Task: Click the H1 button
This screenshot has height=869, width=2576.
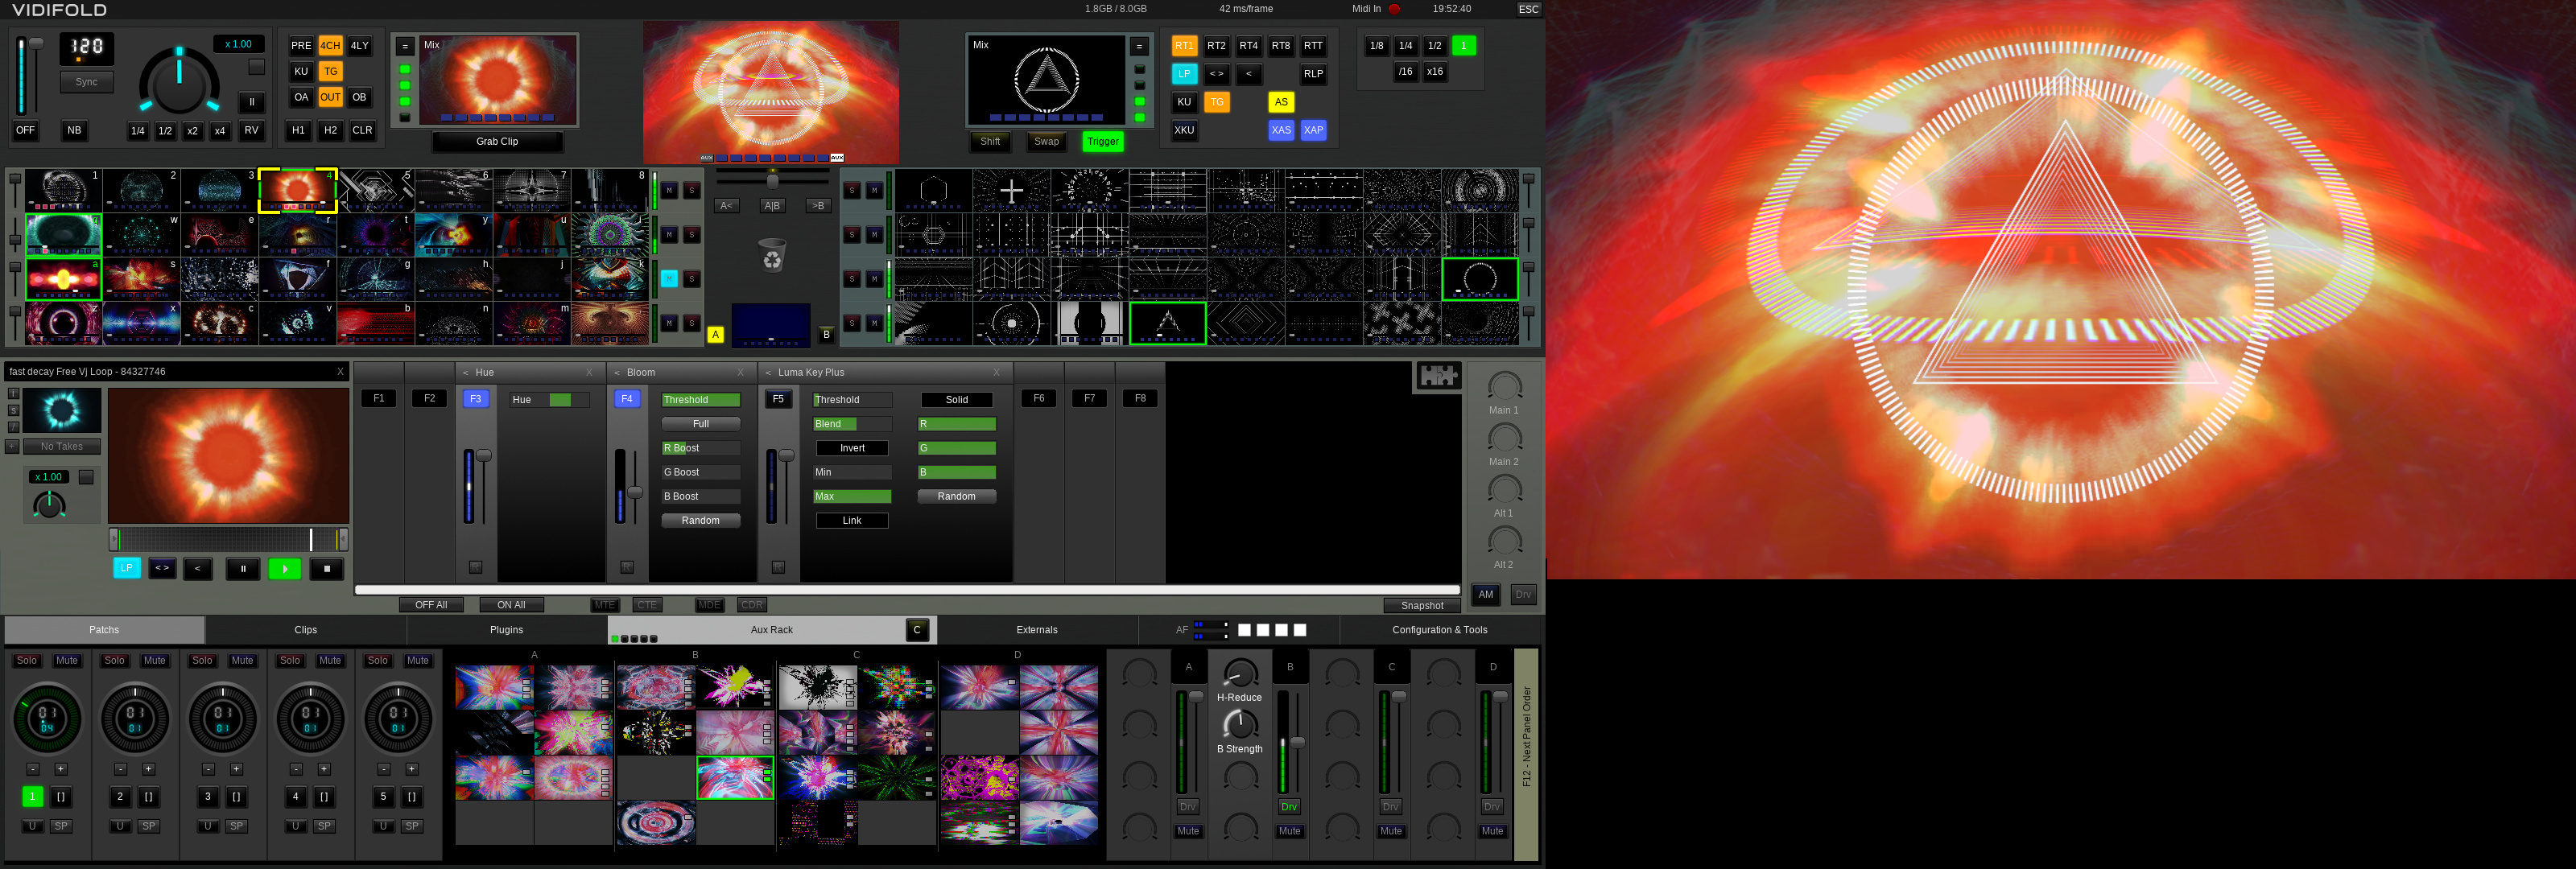Action: tap(298, 130)
